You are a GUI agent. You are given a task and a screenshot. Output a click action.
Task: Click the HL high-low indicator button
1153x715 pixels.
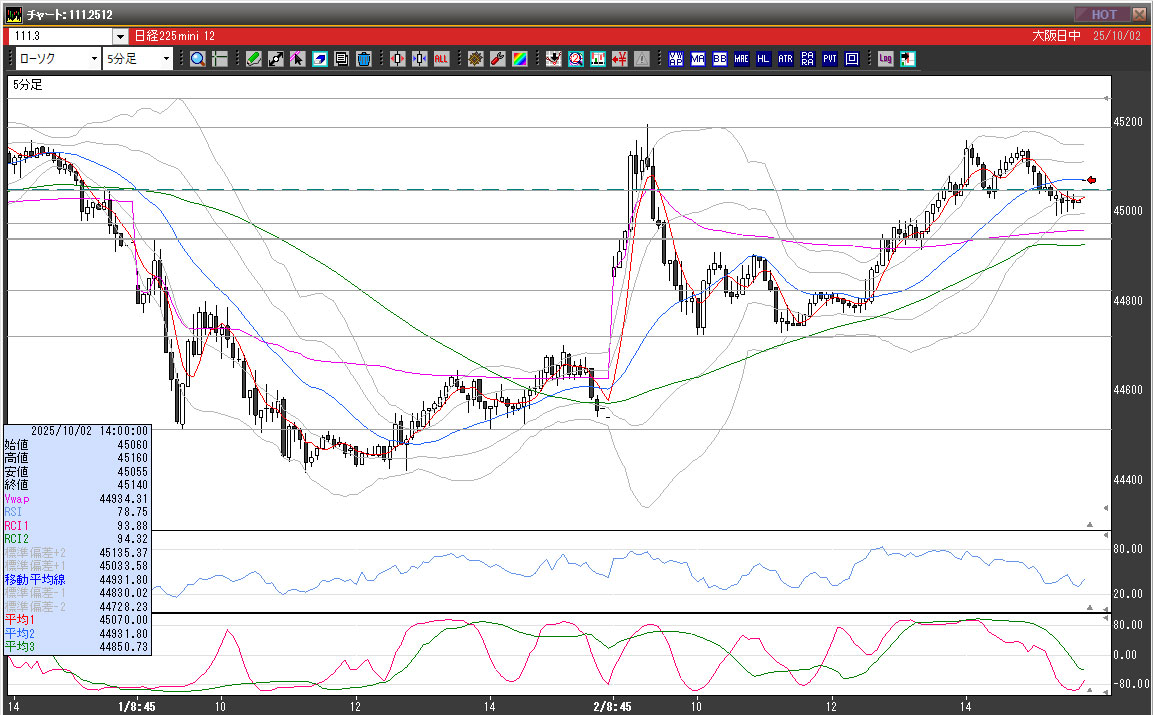pyautogui.click(x=763, y=59)
